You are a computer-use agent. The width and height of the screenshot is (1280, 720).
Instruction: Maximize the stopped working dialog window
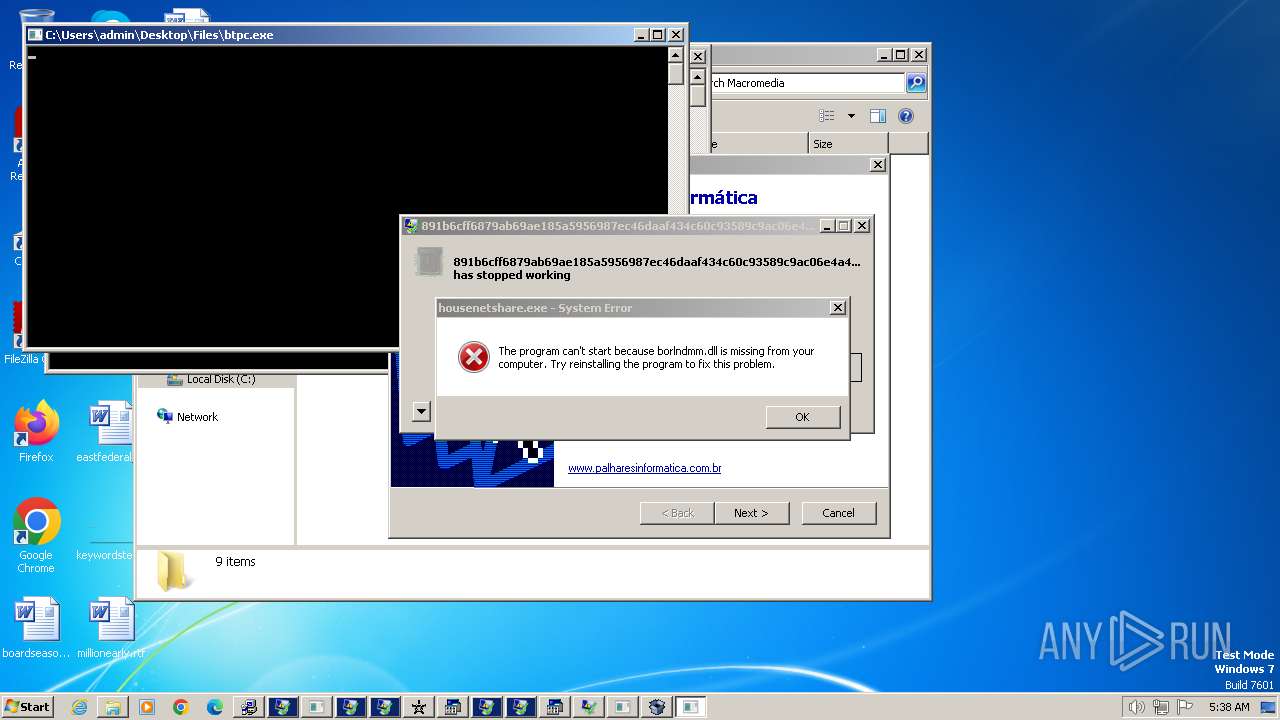point(844,226)
